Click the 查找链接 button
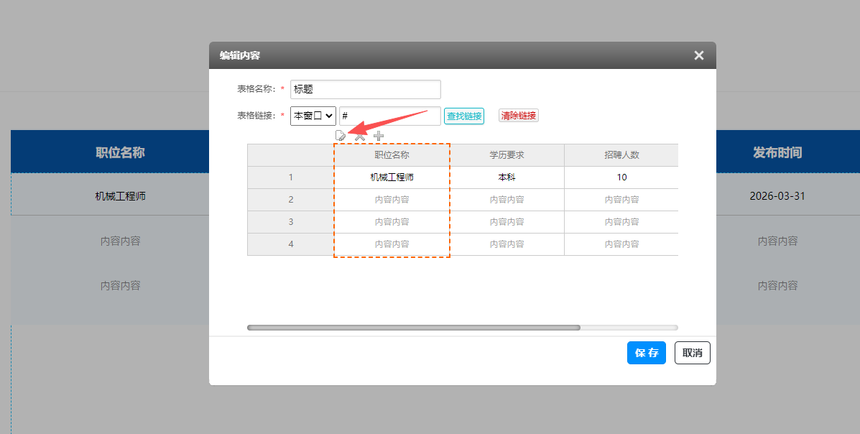The height and width of the screenshot is (434, 860). (464, 116)
